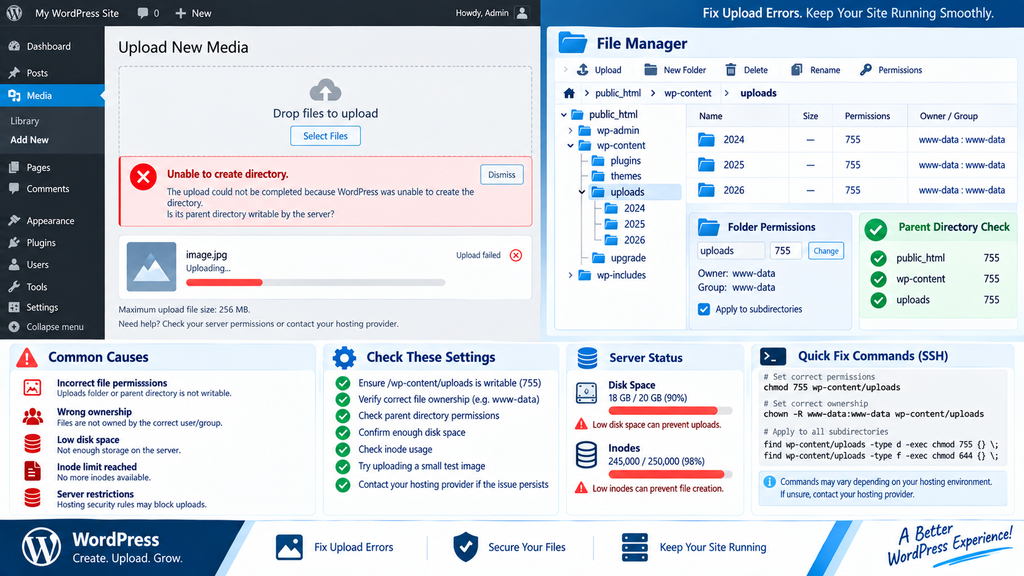
Task: Click the Admin user avatar icon
Action: (522, 13)
